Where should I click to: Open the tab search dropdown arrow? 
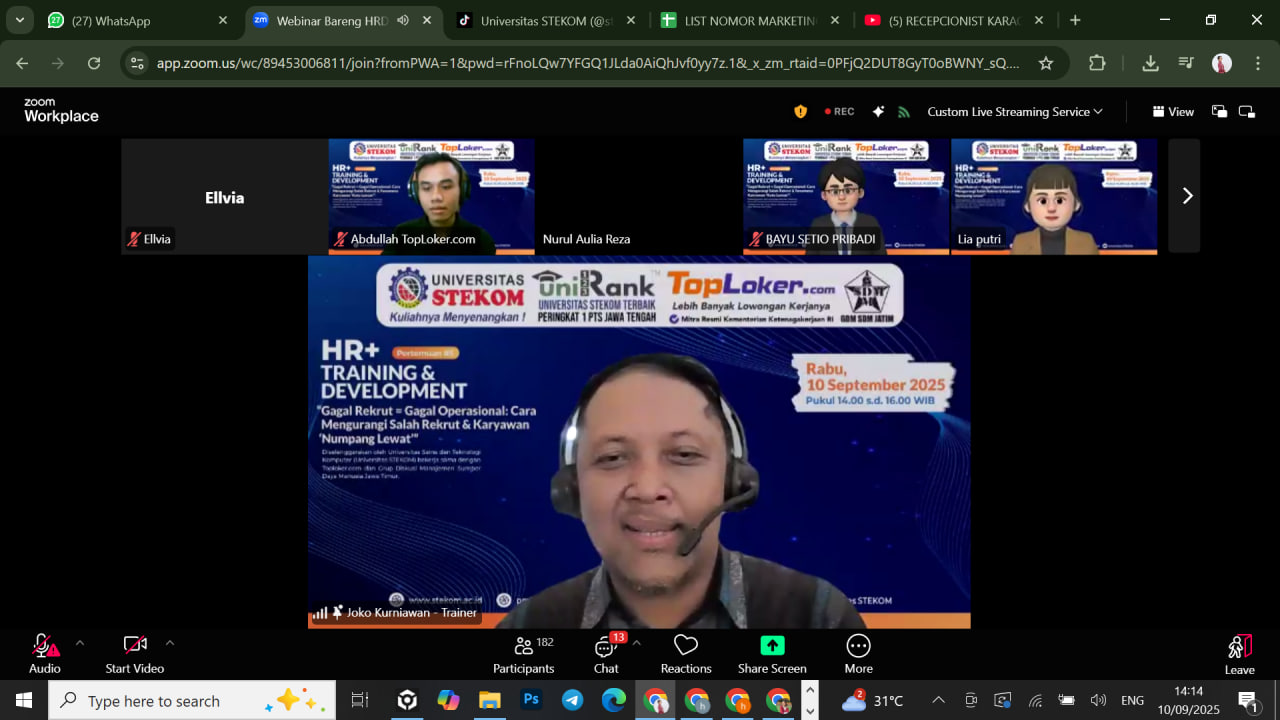click(19, 20)
